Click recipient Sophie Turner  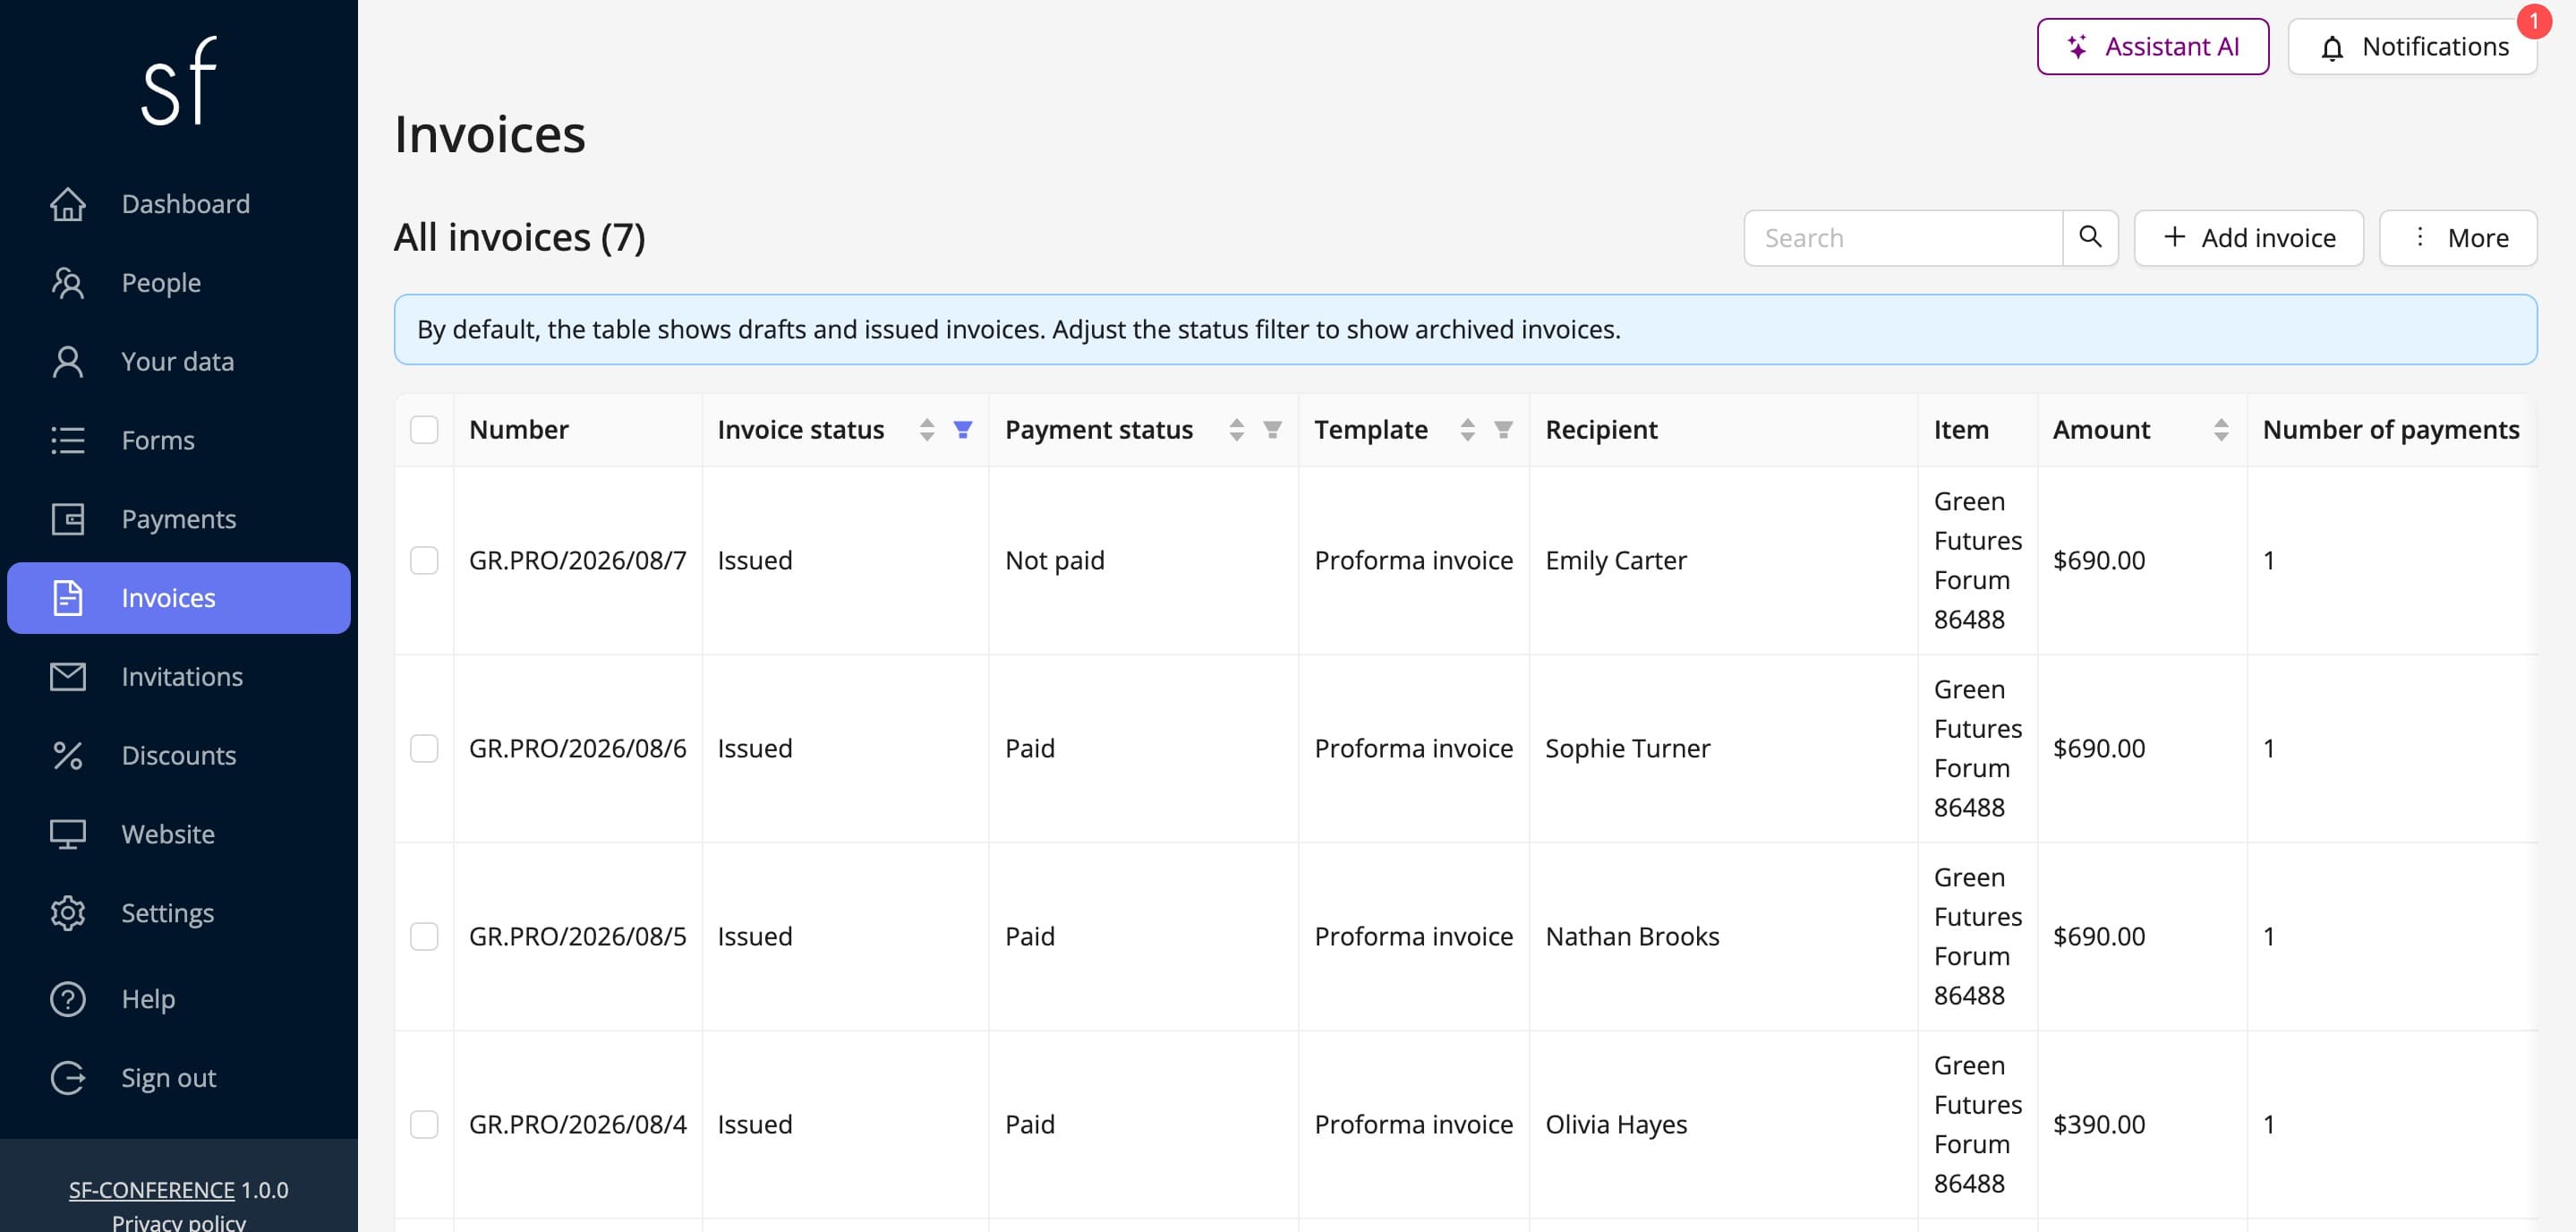click(x=1627, y=748)
